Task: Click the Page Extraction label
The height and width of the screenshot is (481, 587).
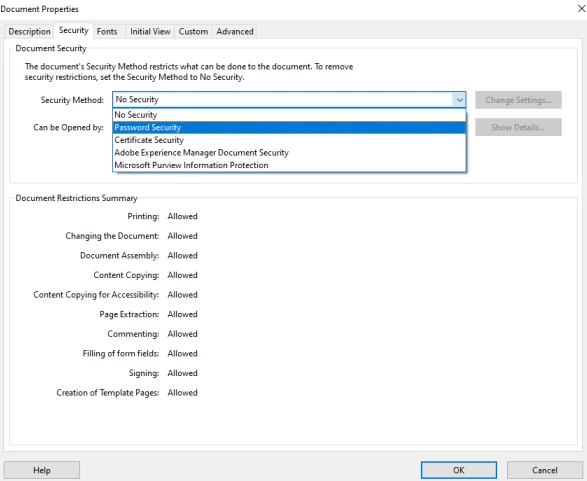Action: 129,314
